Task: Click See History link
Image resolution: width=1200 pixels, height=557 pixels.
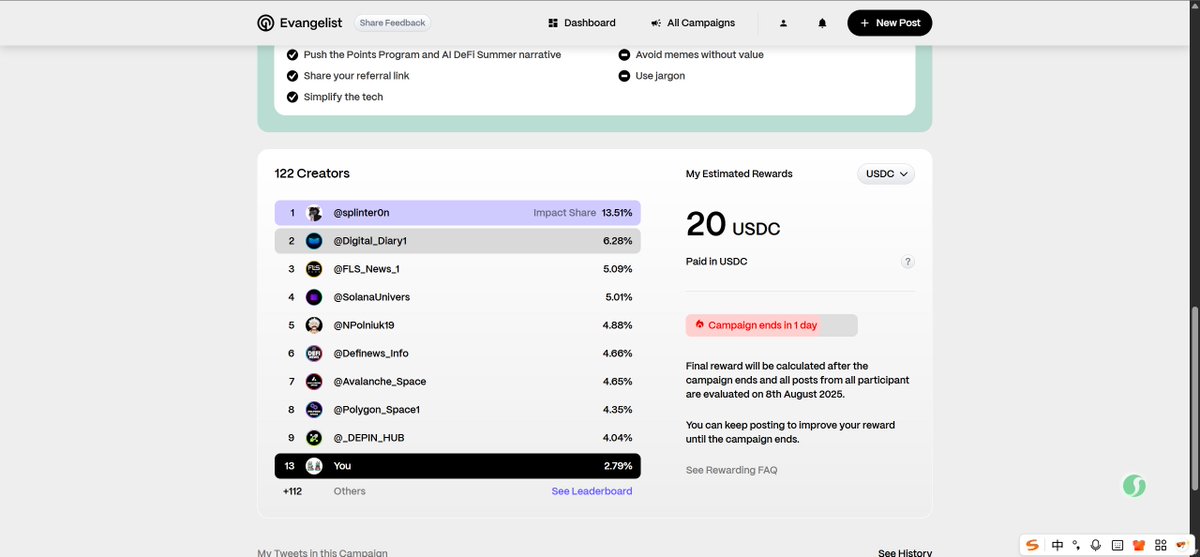Action: [x=905, y=553]
